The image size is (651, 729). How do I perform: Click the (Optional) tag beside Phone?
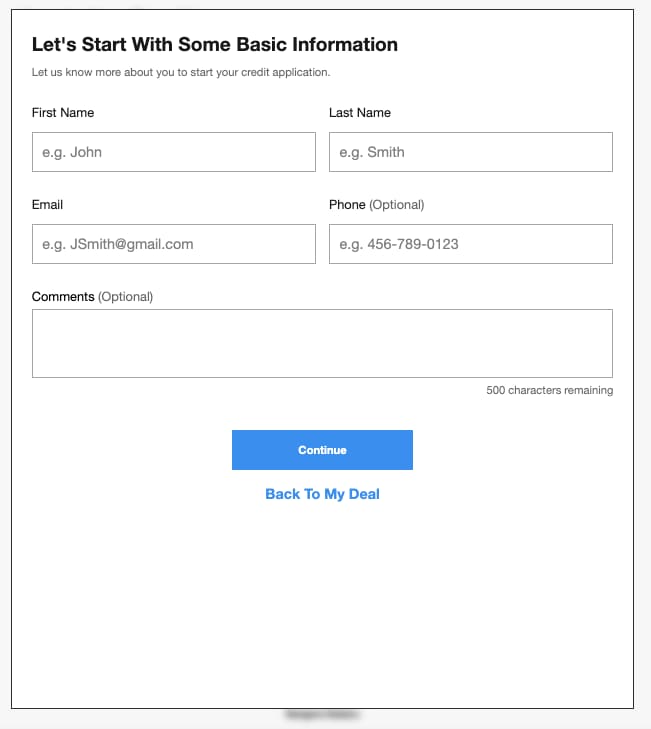tap(397, 205)
